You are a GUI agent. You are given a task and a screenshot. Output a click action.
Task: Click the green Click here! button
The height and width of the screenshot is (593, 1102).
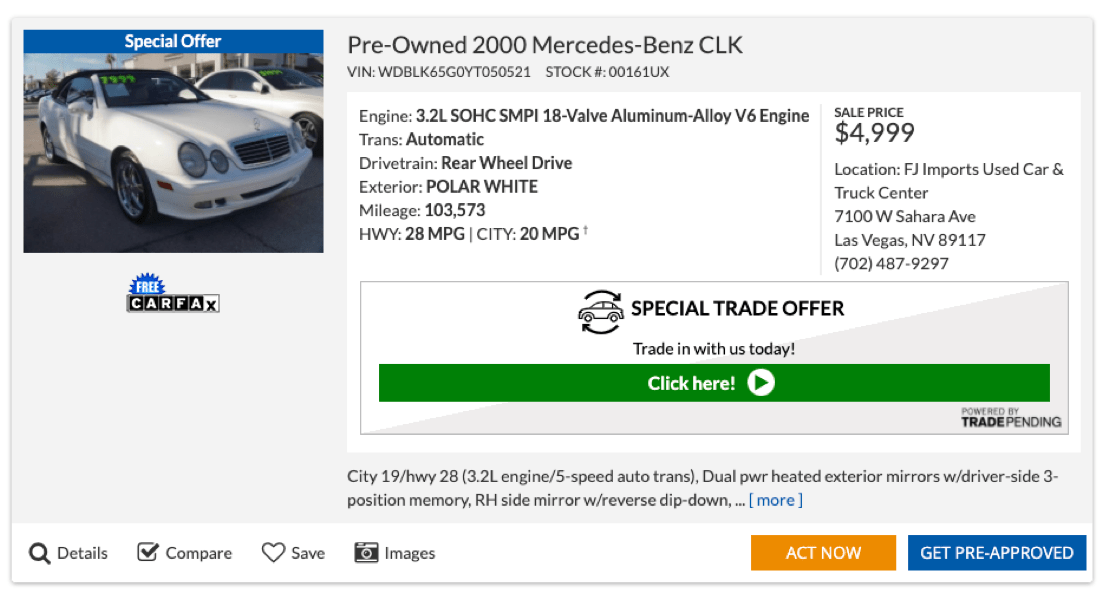pyautogui.click(x=713, y=383)
